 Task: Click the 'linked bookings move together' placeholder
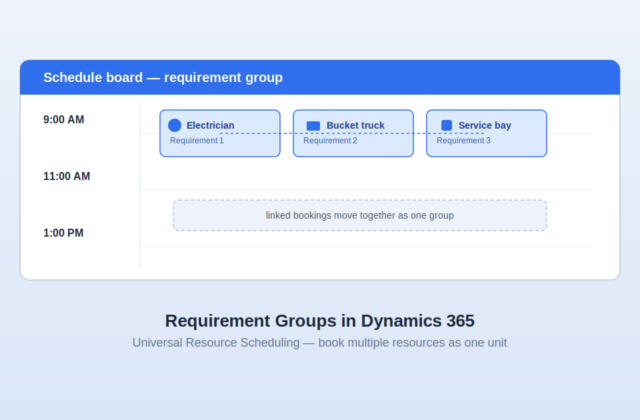tap(360, 216)
